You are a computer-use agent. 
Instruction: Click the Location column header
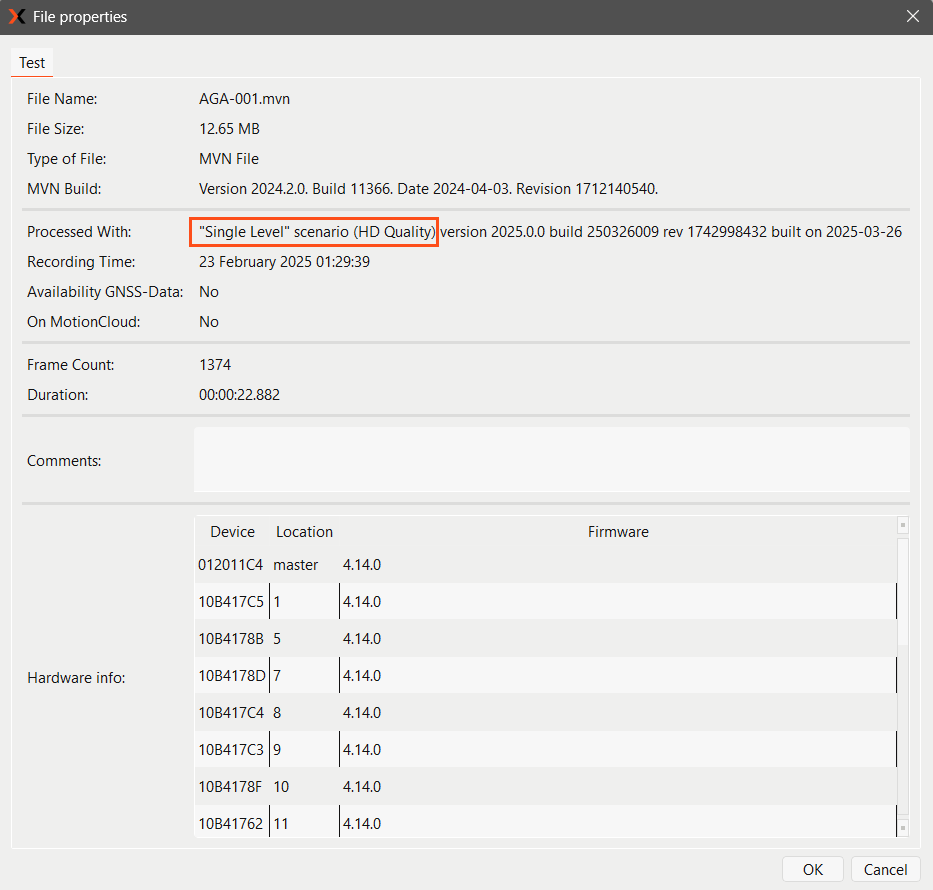(x=304, y=532)
